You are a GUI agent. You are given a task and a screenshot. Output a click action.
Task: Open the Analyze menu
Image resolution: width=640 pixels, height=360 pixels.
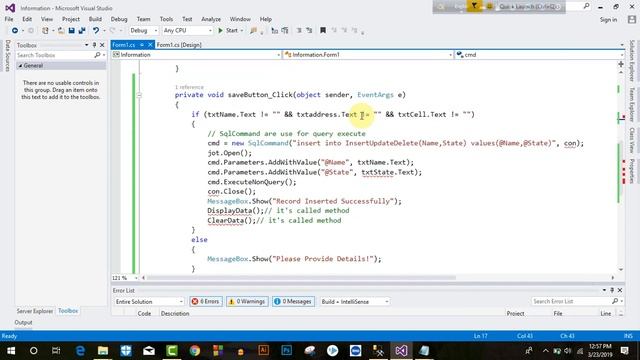click(211, 19)
